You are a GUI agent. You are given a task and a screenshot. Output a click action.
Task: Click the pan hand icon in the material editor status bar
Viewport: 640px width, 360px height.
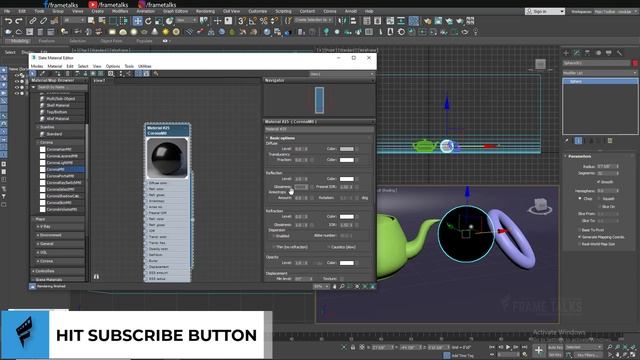click(335, 287)
